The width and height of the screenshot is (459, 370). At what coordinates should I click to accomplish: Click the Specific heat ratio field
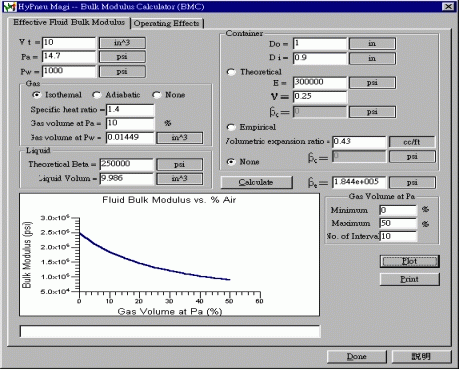(130, 110)
